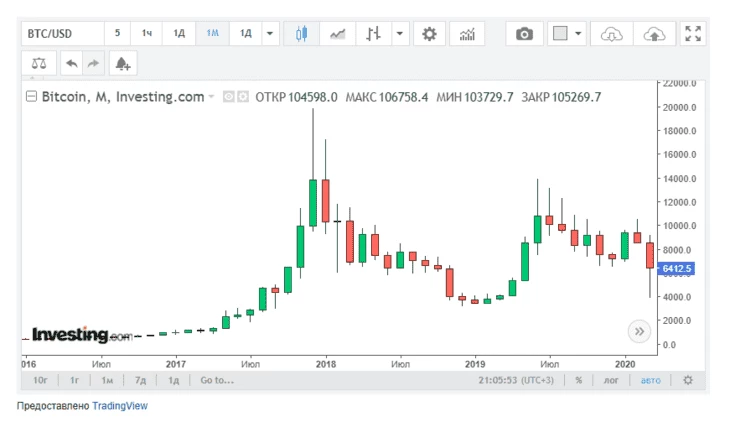Select the candlestick chart style icon
Image resolution: width=730 pixels, height=422 pixels.
[301, 34]
